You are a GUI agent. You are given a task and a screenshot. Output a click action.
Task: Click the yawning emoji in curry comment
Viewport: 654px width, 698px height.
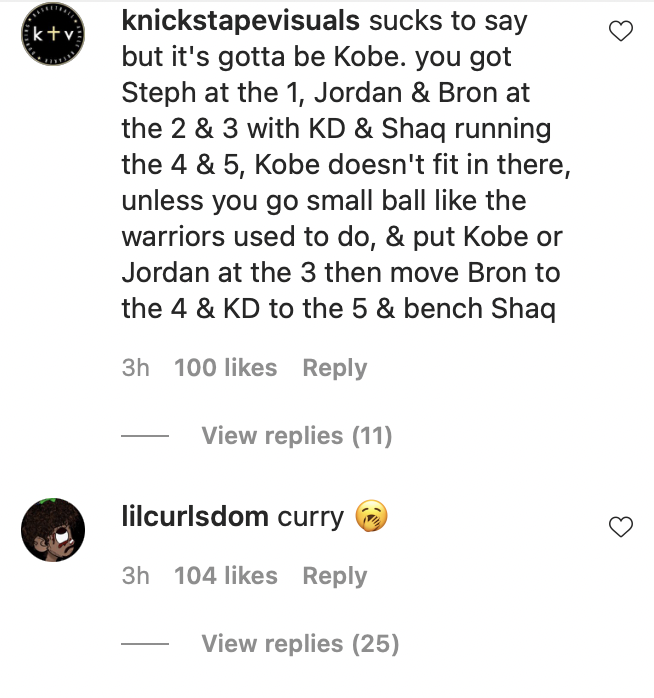coord(371,516)
